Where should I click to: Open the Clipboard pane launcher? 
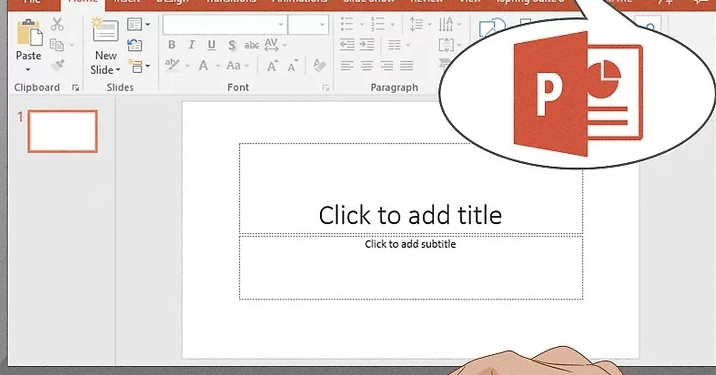point(75,88)
